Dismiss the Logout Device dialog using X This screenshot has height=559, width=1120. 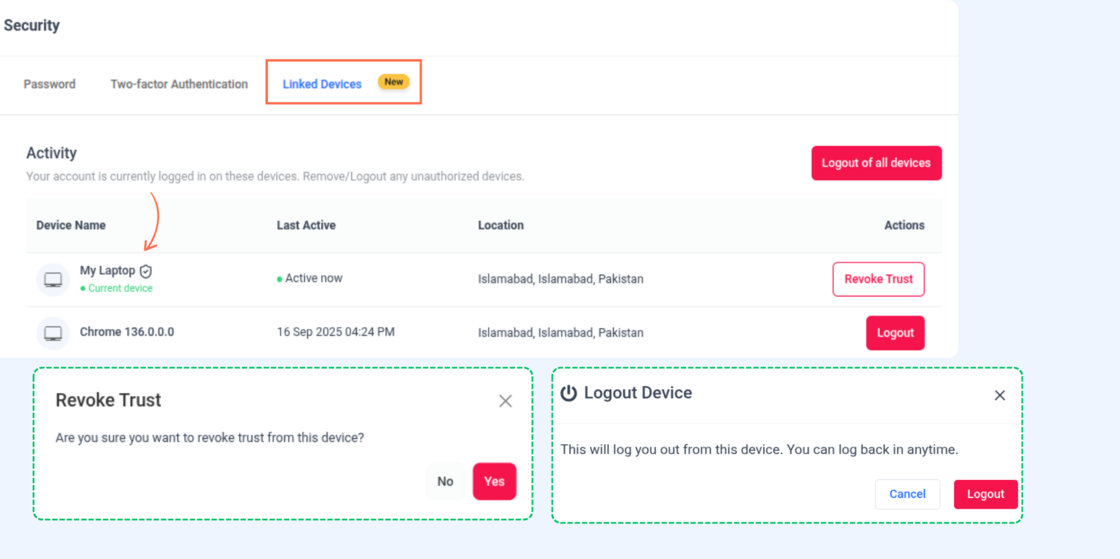[x=999, y=395]
